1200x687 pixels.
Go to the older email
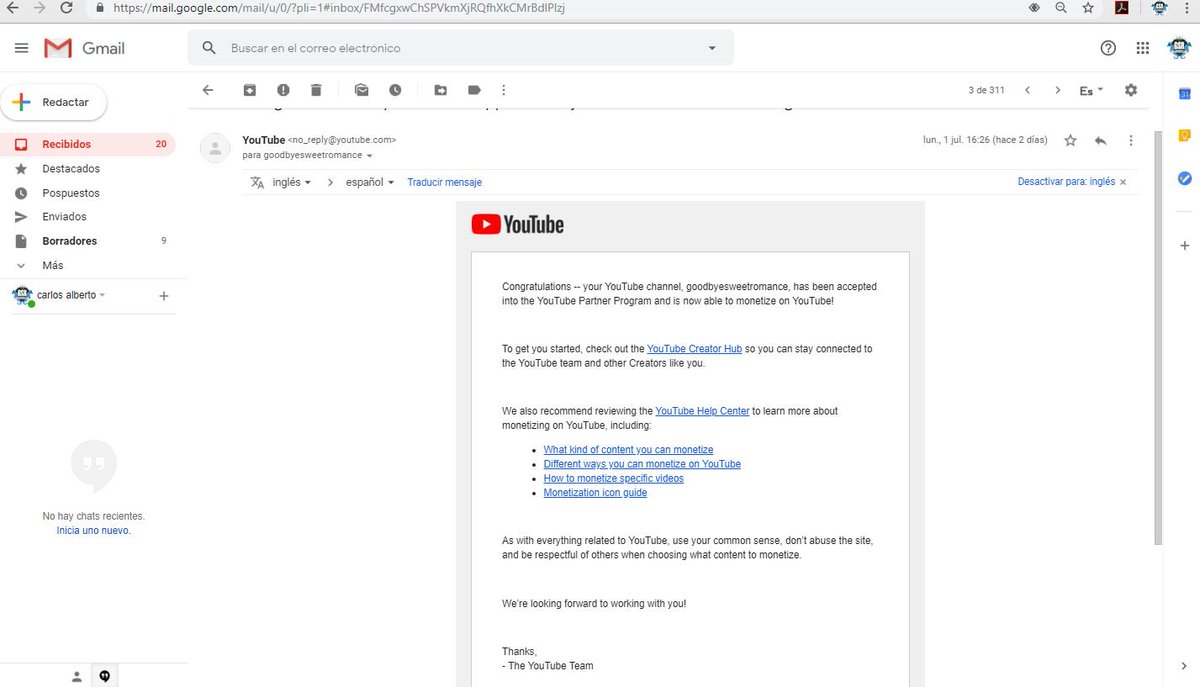[1058, 90]
